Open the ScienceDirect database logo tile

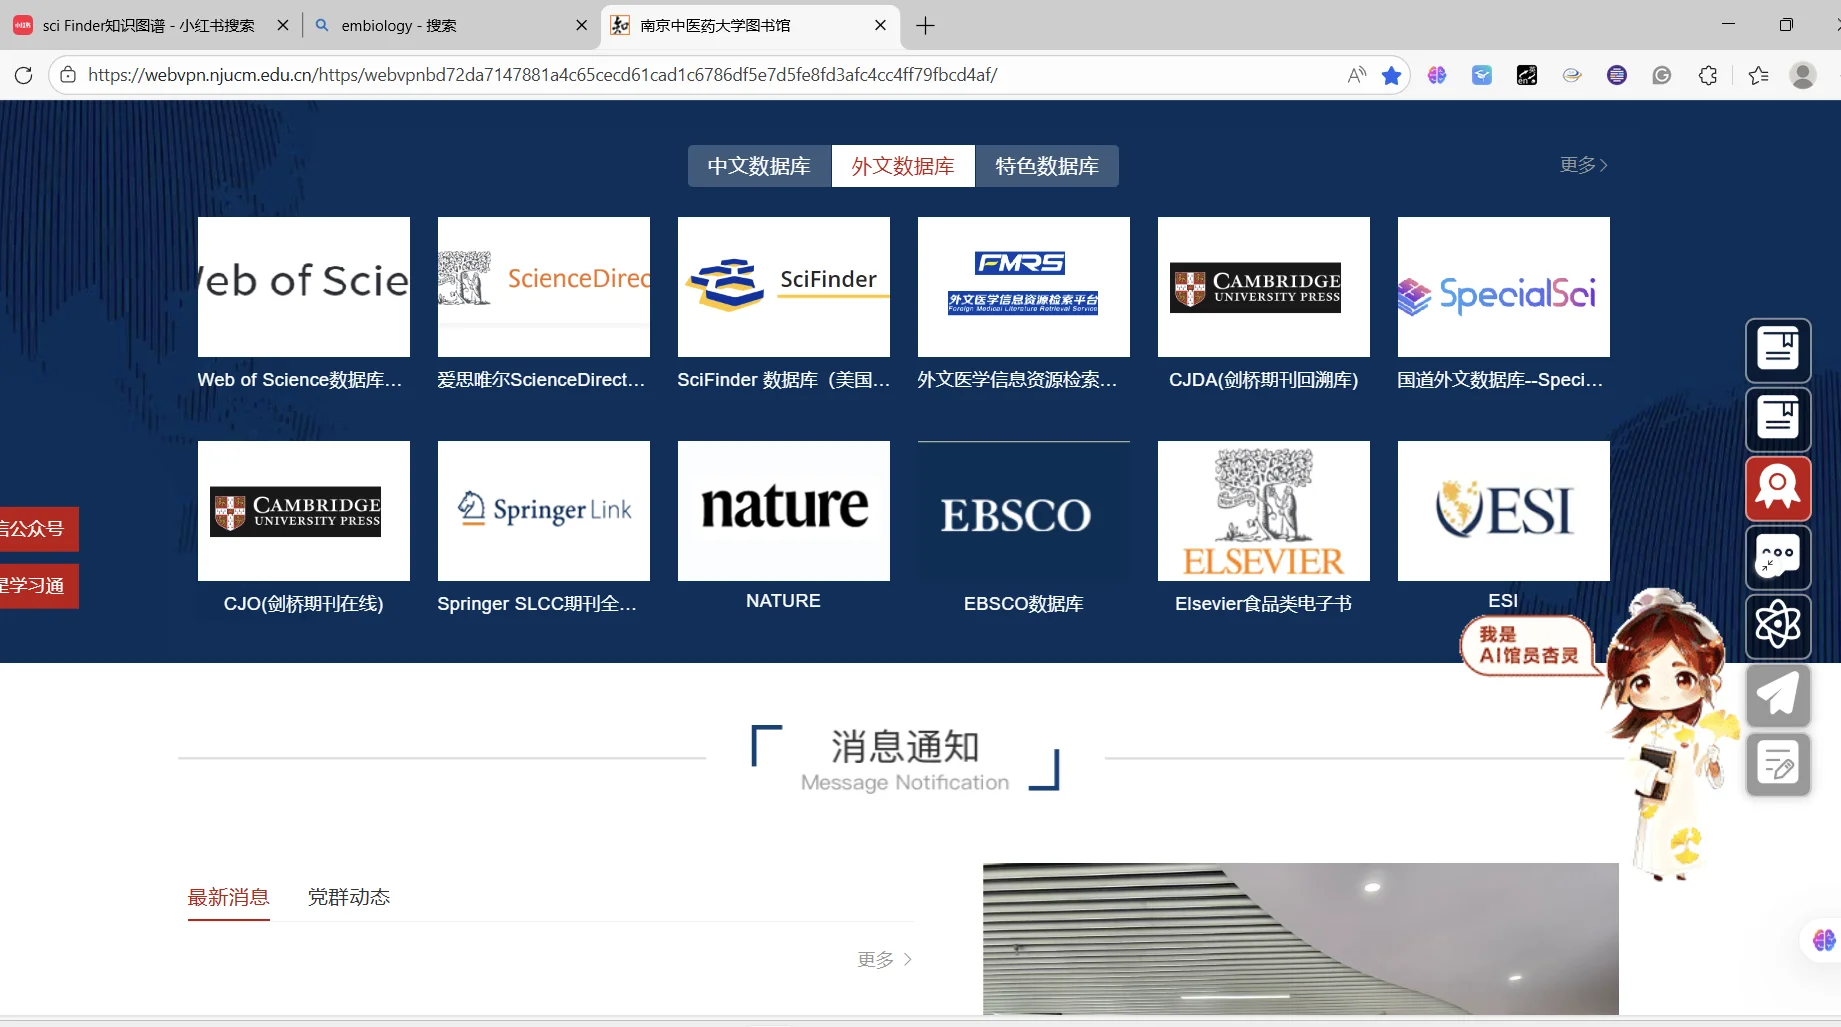click(x=544, y=287)
